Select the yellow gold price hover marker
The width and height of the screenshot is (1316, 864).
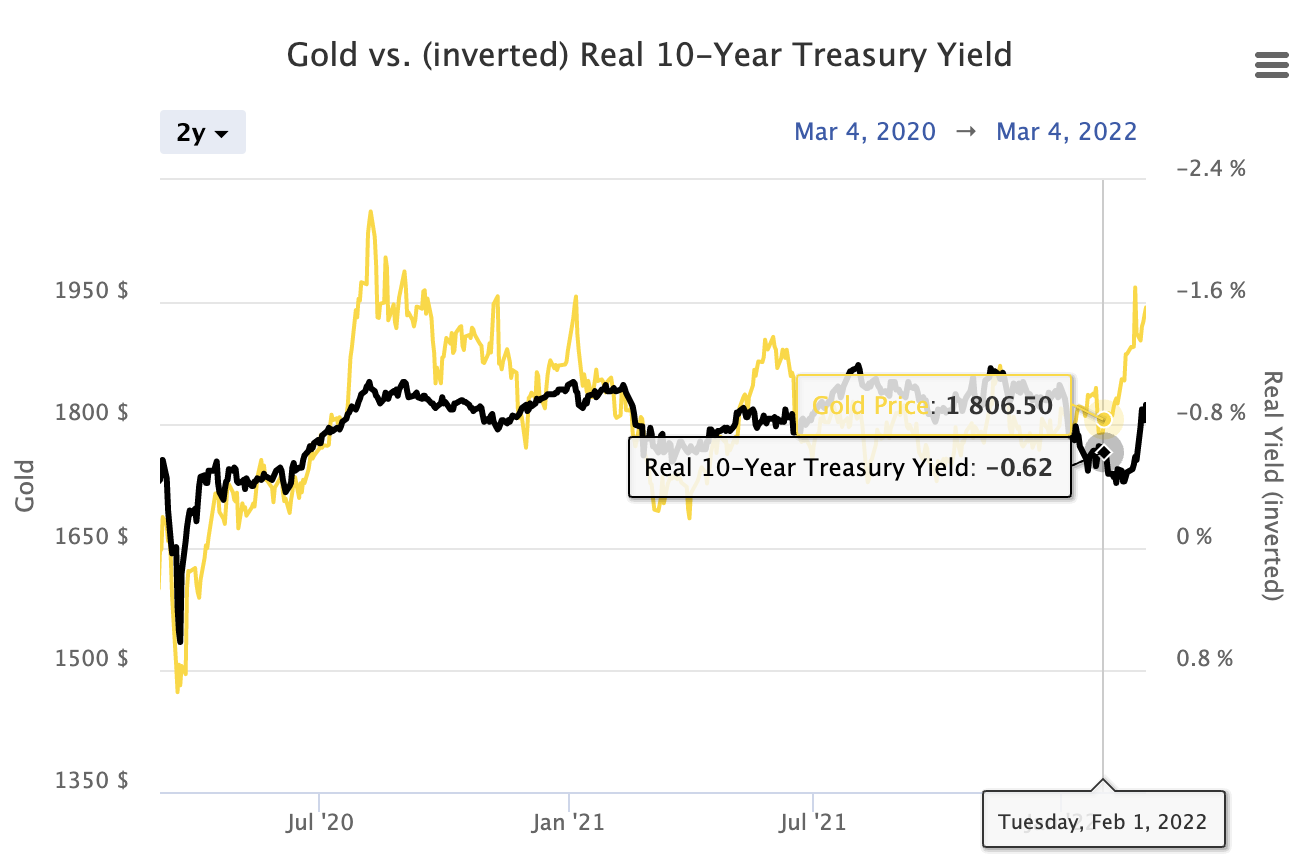point(1104,419)
